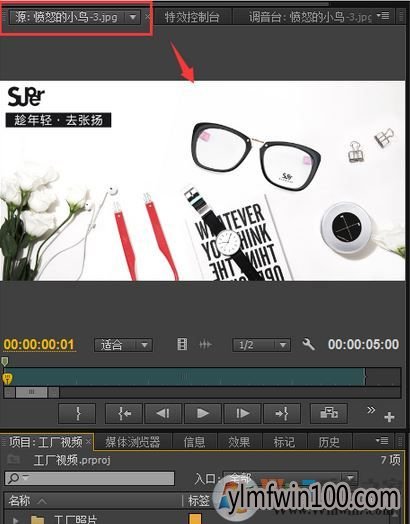Select the 项目: 工厂视频 tab
Image resolution: width=410 pixels, height=524 pixels.
[46, 442]
